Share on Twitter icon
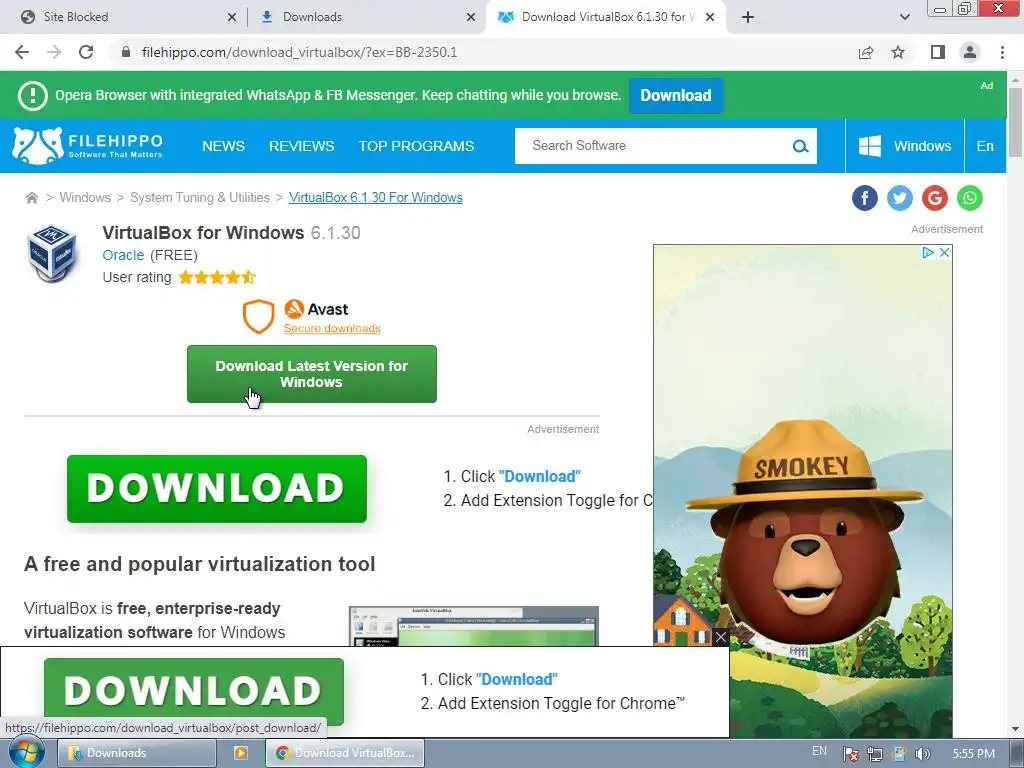Screen dimensions: 1024x768 pyautogui.click(x=899, y=198)
